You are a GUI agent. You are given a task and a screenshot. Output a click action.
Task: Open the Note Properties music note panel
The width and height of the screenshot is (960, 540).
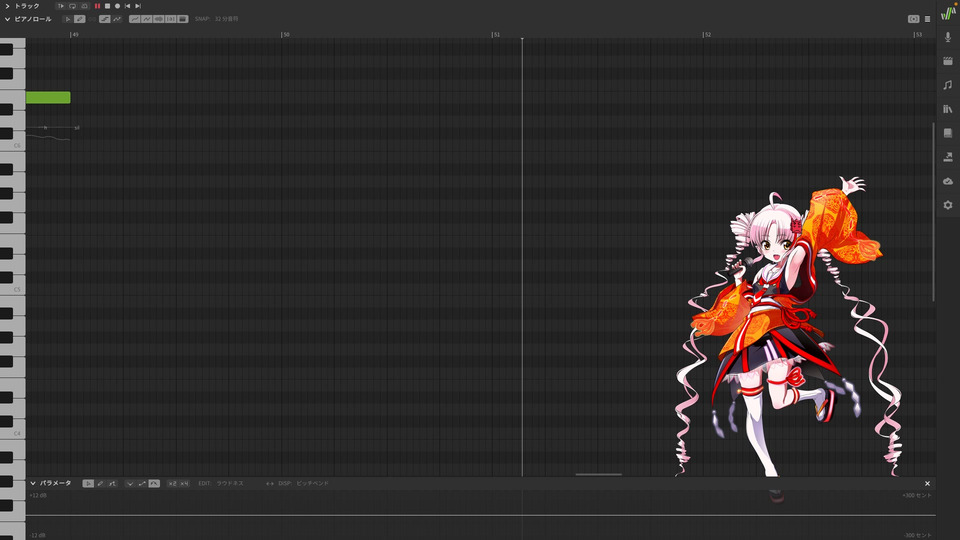(x=948, y=85)
